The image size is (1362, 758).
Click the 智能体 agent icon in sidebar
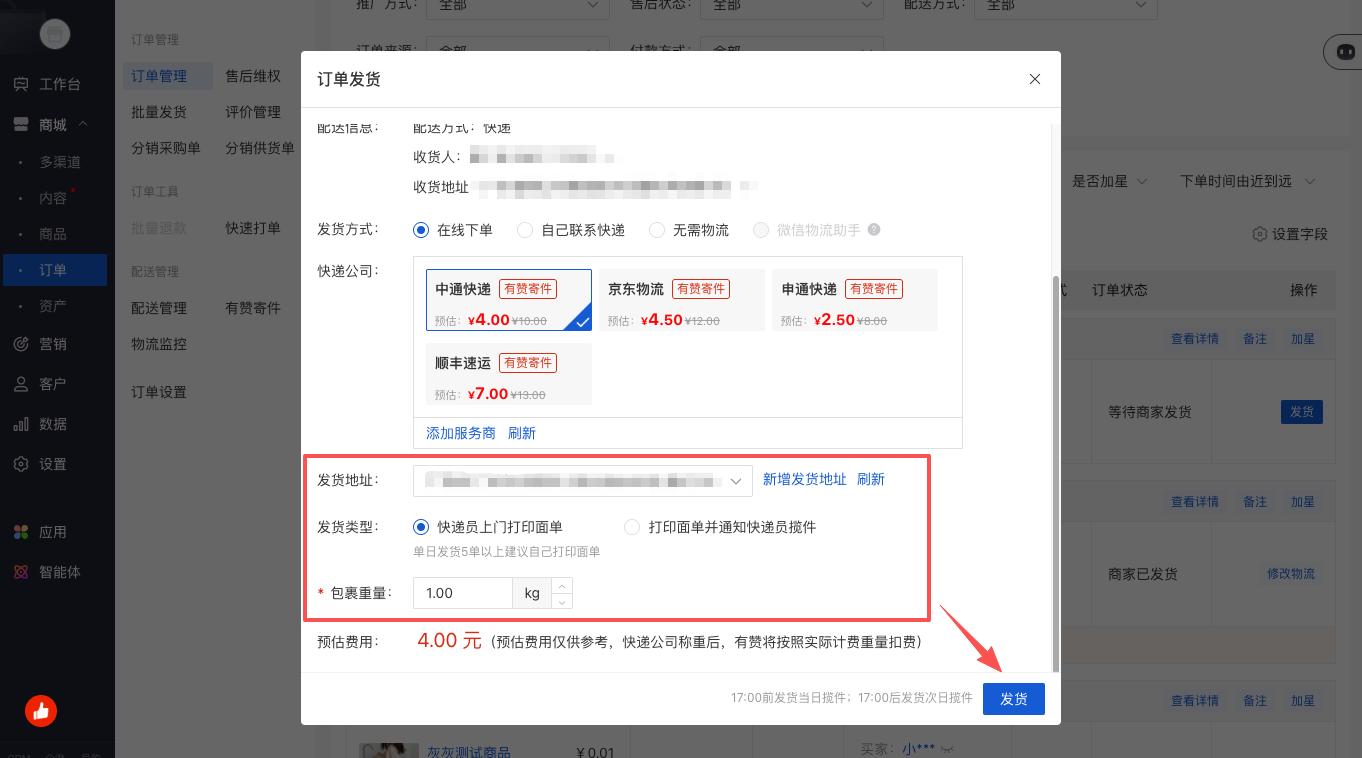coord(21,573)
